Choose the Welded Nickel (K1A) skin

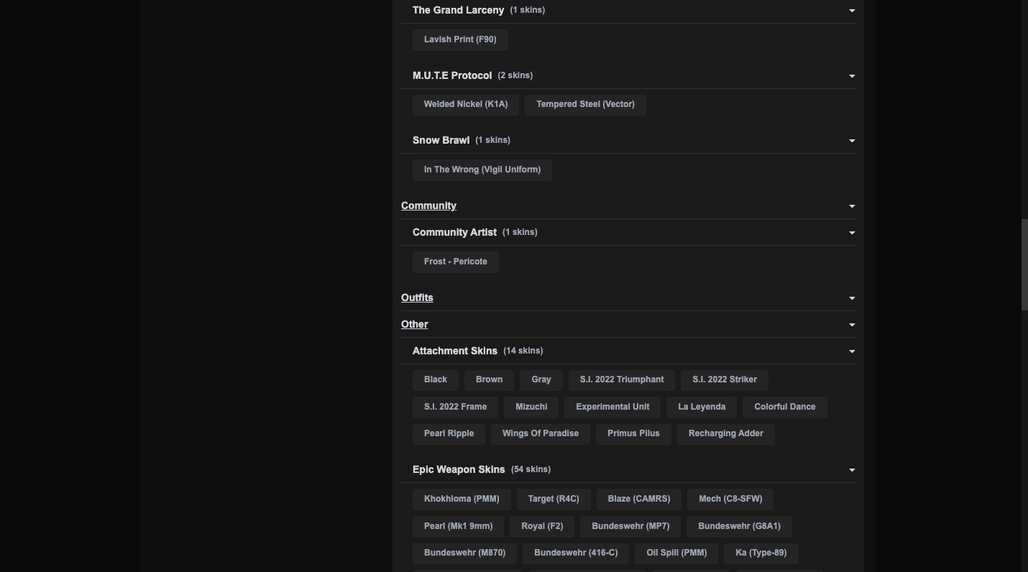coord(465,104)
